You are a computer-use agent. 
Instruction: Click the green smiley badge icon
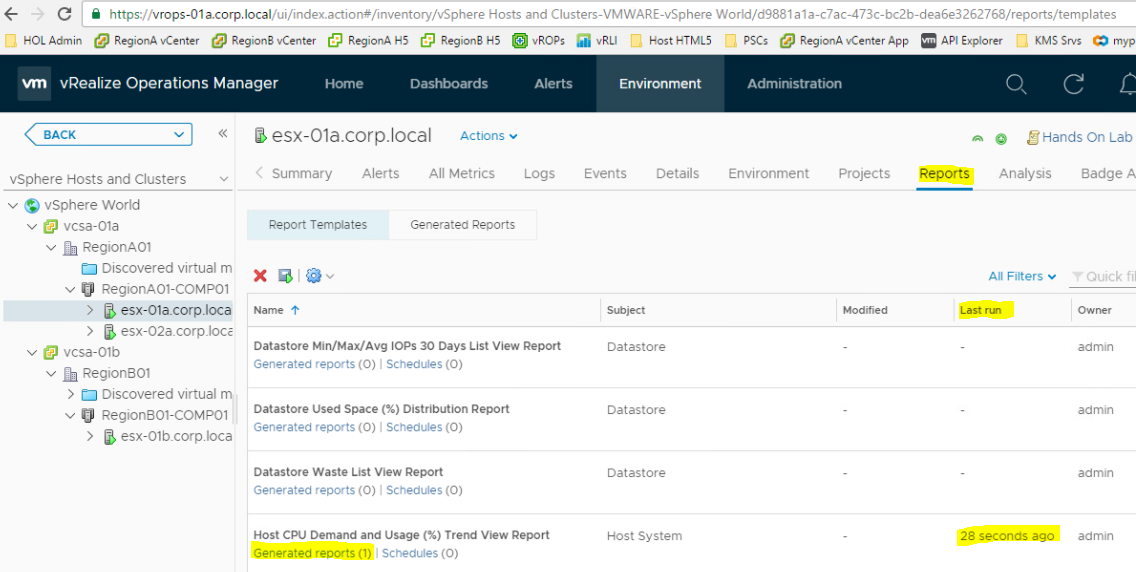(1001, 139)
